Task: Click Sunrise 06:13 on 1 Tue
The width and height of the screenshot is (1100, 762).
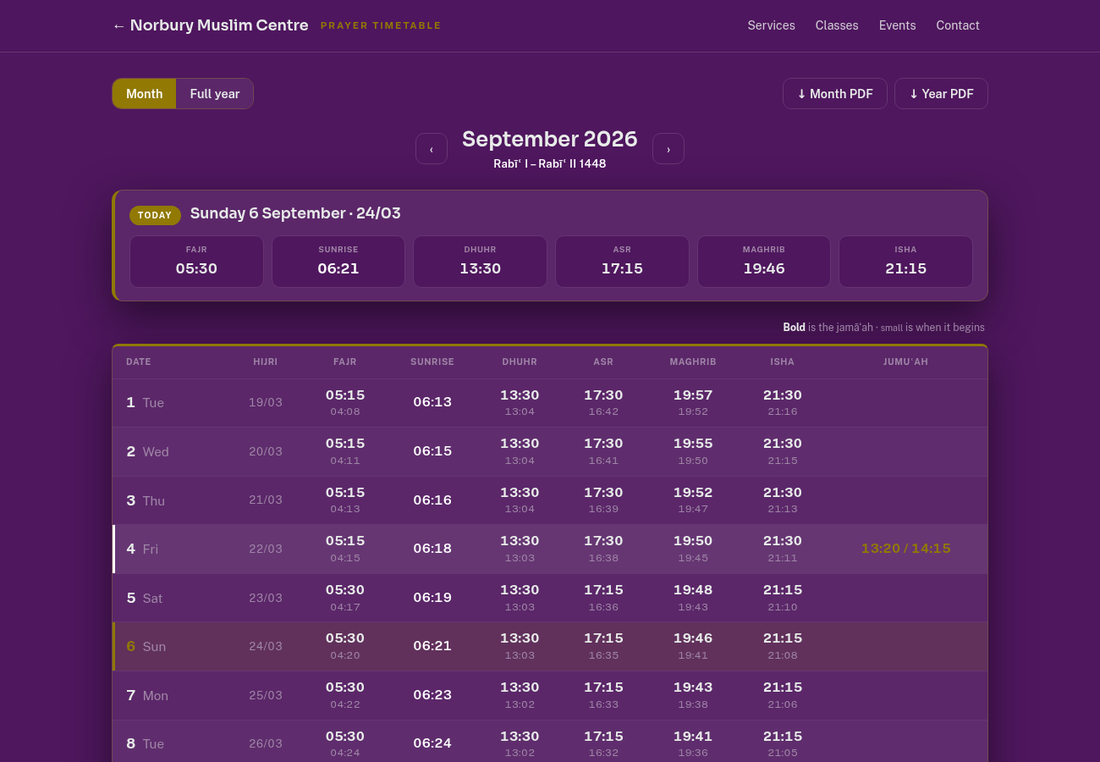Action: pos(432,402)
